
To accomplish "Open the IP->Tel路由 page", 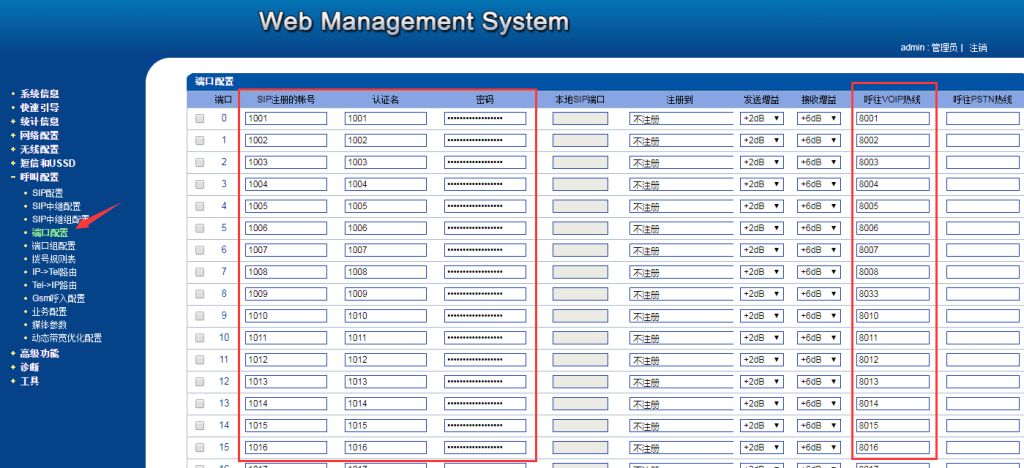I will [54, 271].
